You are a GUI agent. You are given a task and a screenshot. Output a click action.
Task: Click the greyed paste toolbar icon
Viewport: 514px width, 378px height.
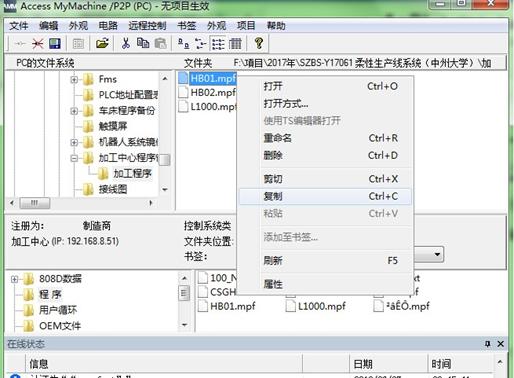(x=160, y=43)
